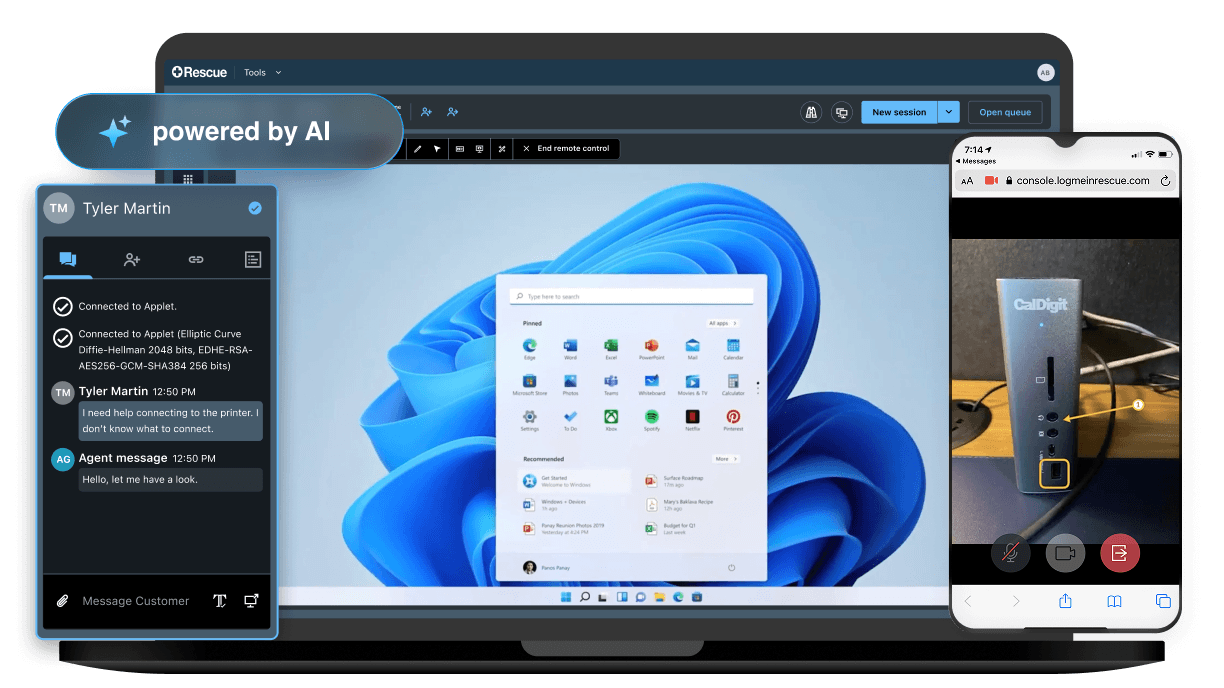Toggle the muted microphone on phone

tap(1011, 552)
